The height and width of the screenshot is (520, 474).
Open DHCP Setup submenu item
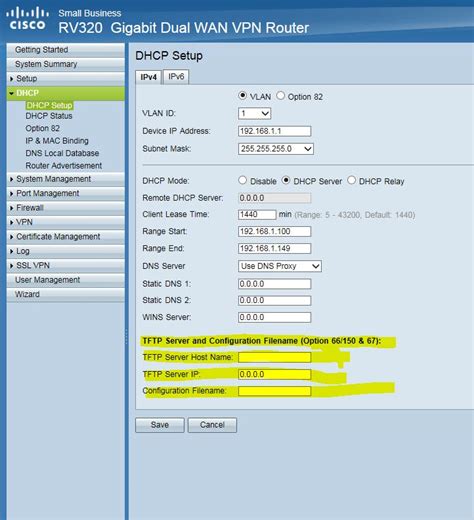coord(49,105)
